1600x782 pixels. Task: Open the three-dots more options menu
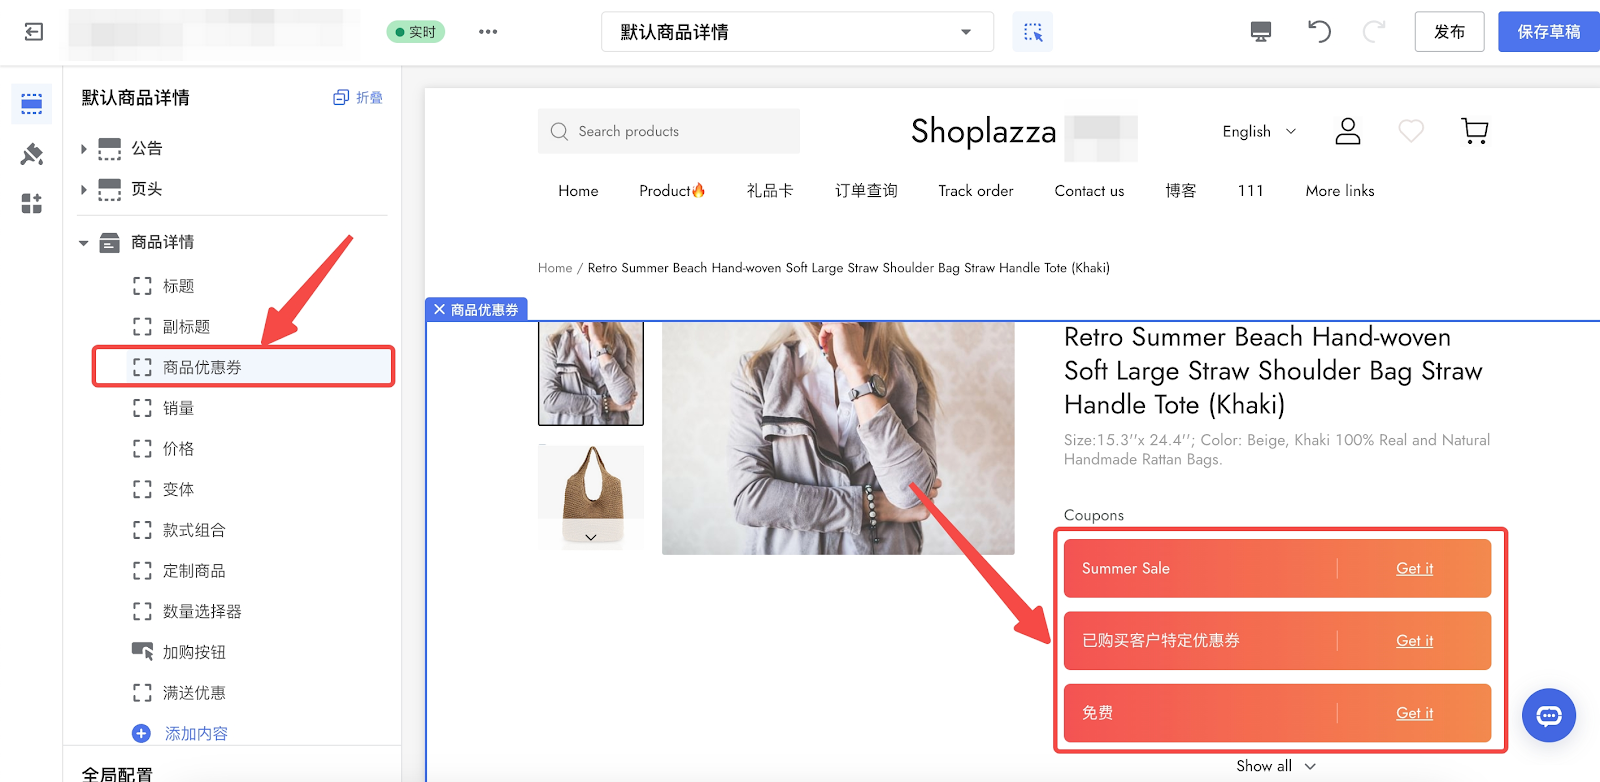(x=488, y=32)
